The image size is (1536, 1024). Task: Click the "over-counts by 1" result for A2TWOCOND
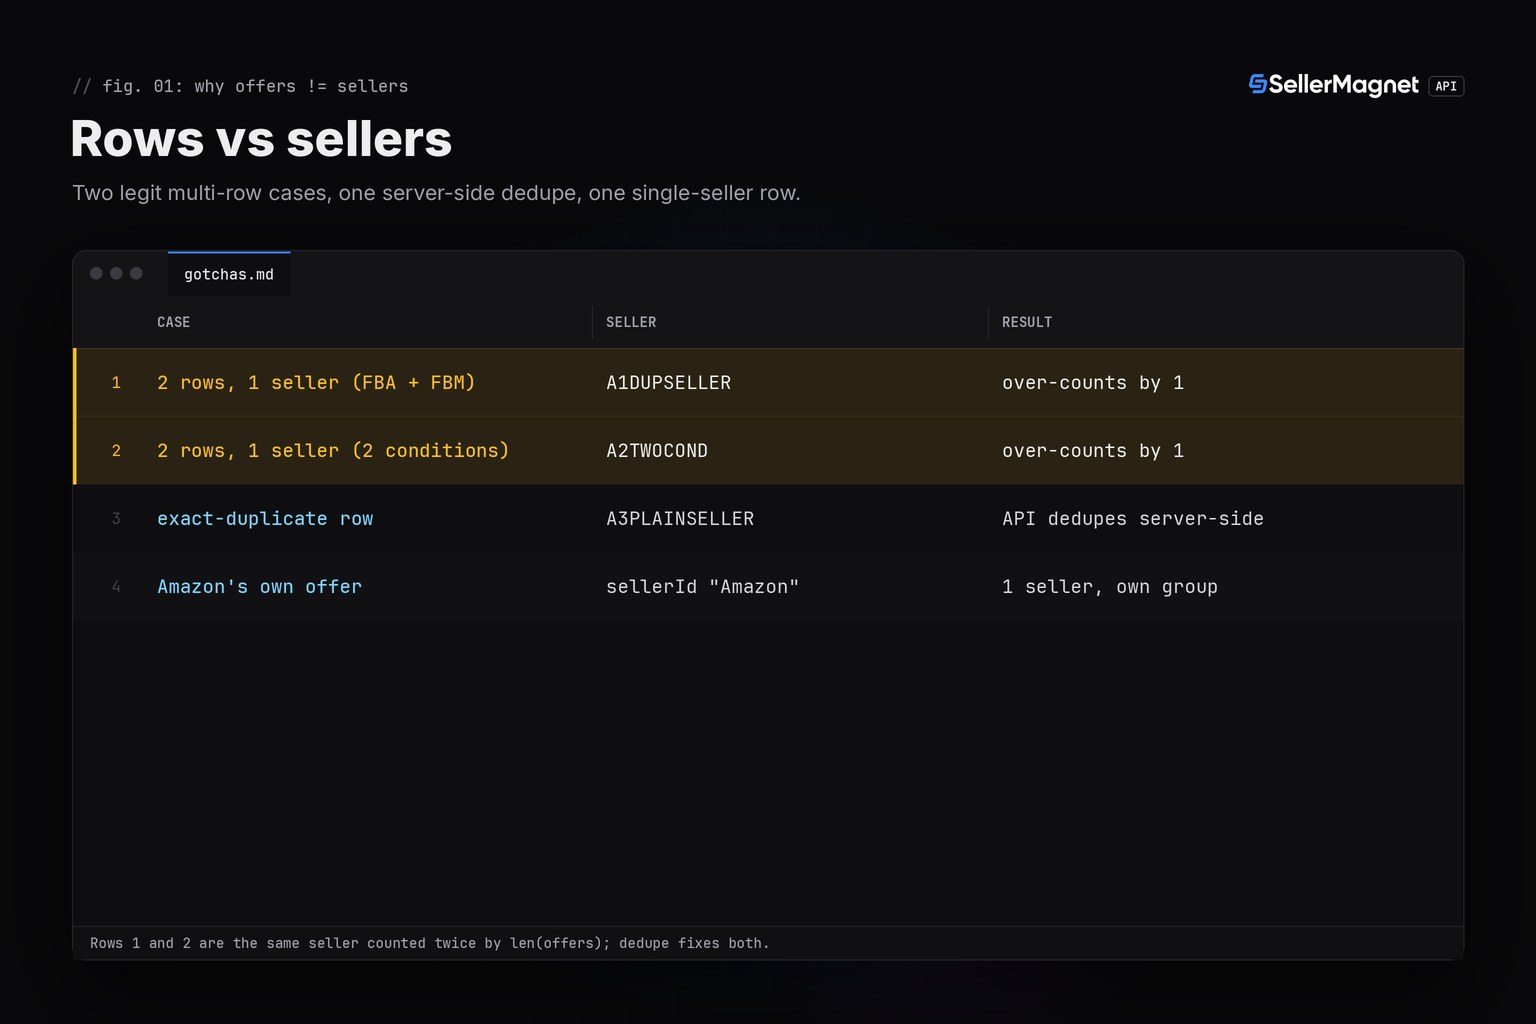[1093, 451]
